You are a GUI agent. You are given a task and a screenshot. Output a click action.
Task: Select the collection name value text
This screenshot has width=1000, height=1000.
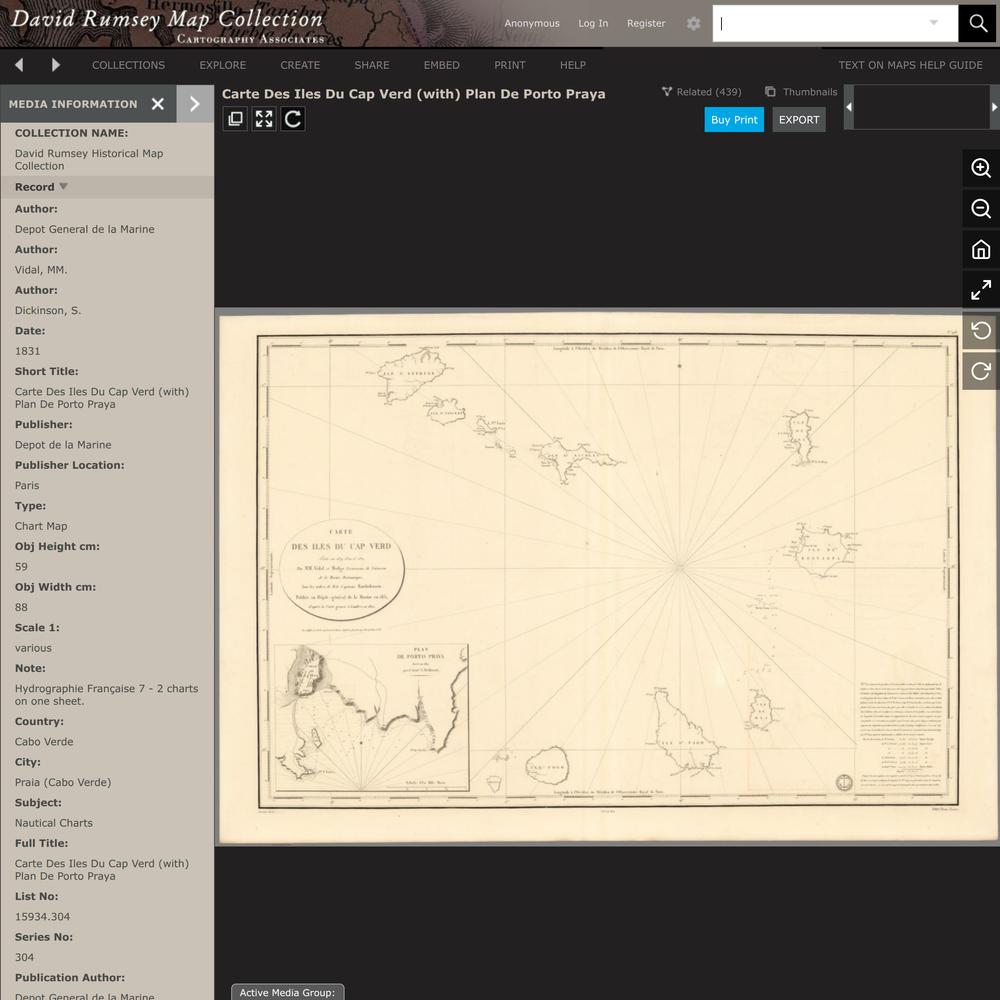click(x=89, y=159)
